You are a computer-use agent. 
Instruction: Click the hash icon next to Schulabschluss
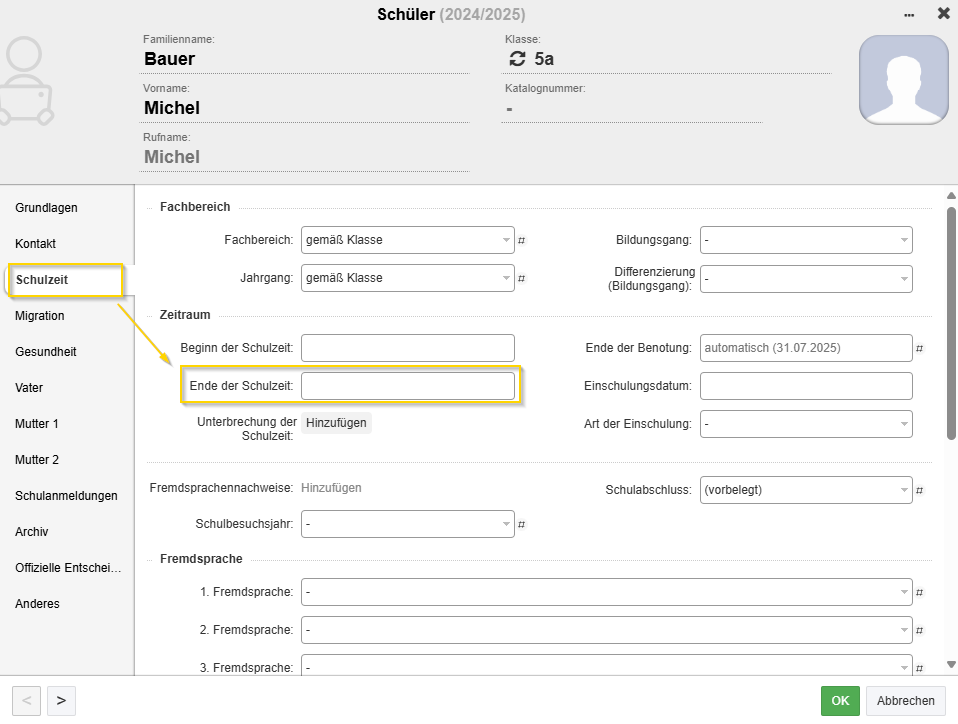919,490
